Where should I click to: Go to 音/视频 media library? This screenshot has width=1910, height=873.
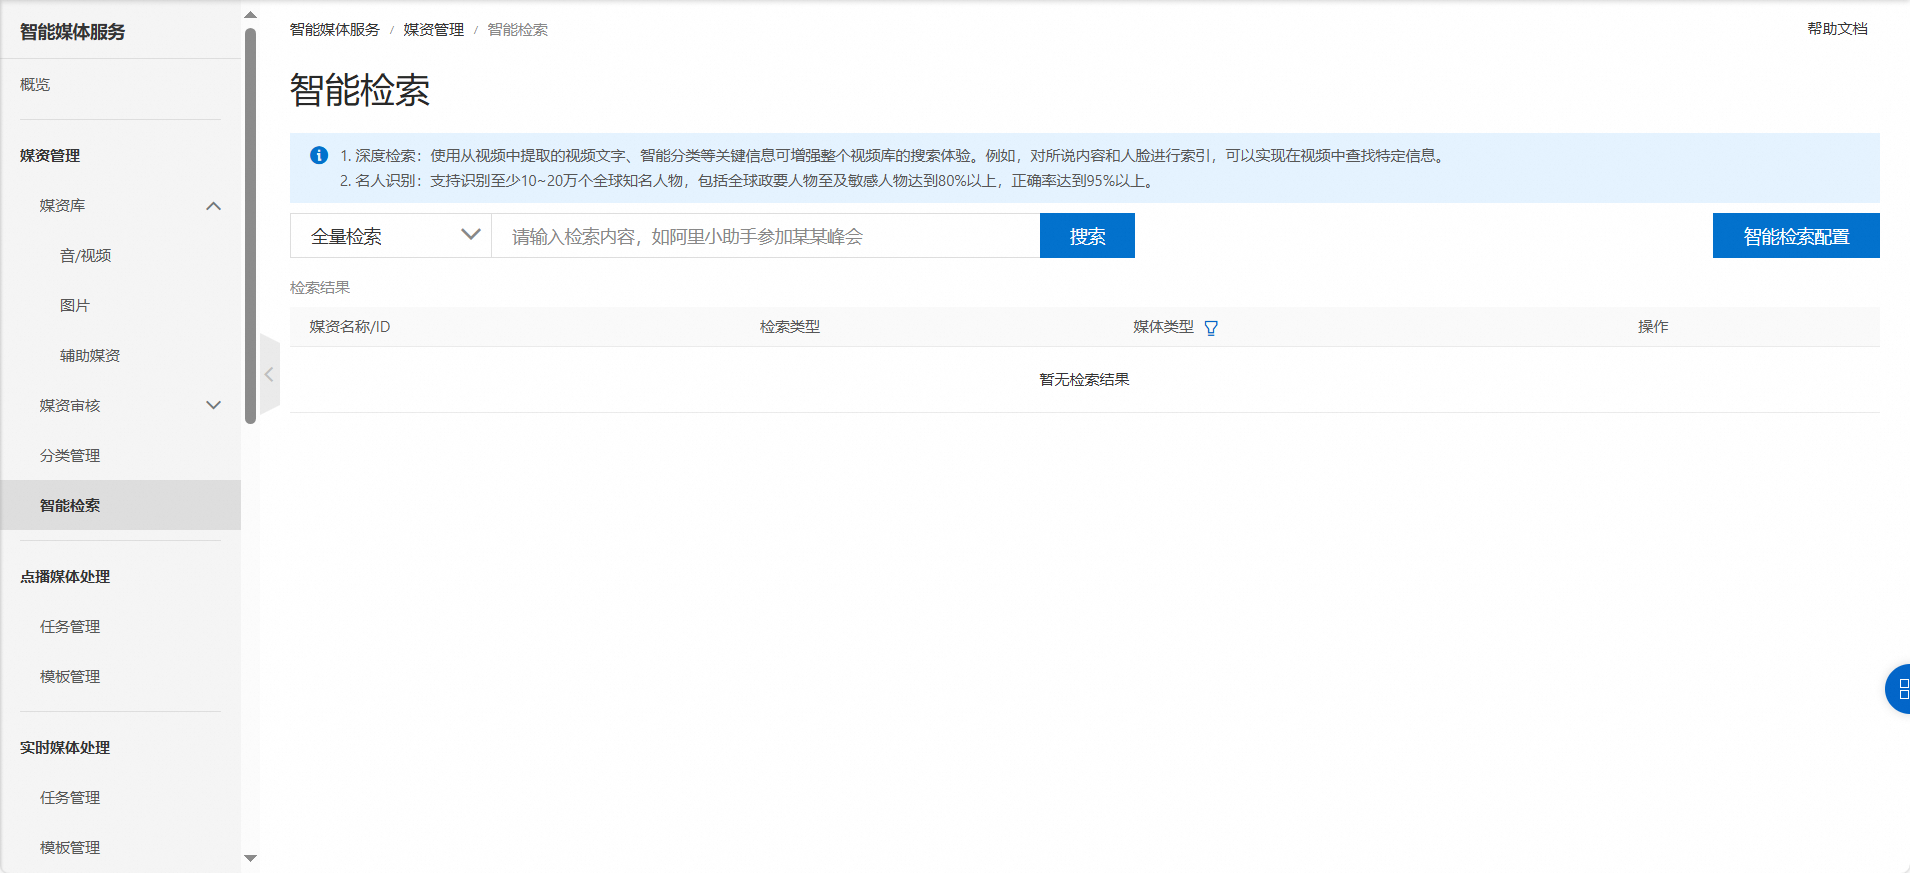coord(85,256)
